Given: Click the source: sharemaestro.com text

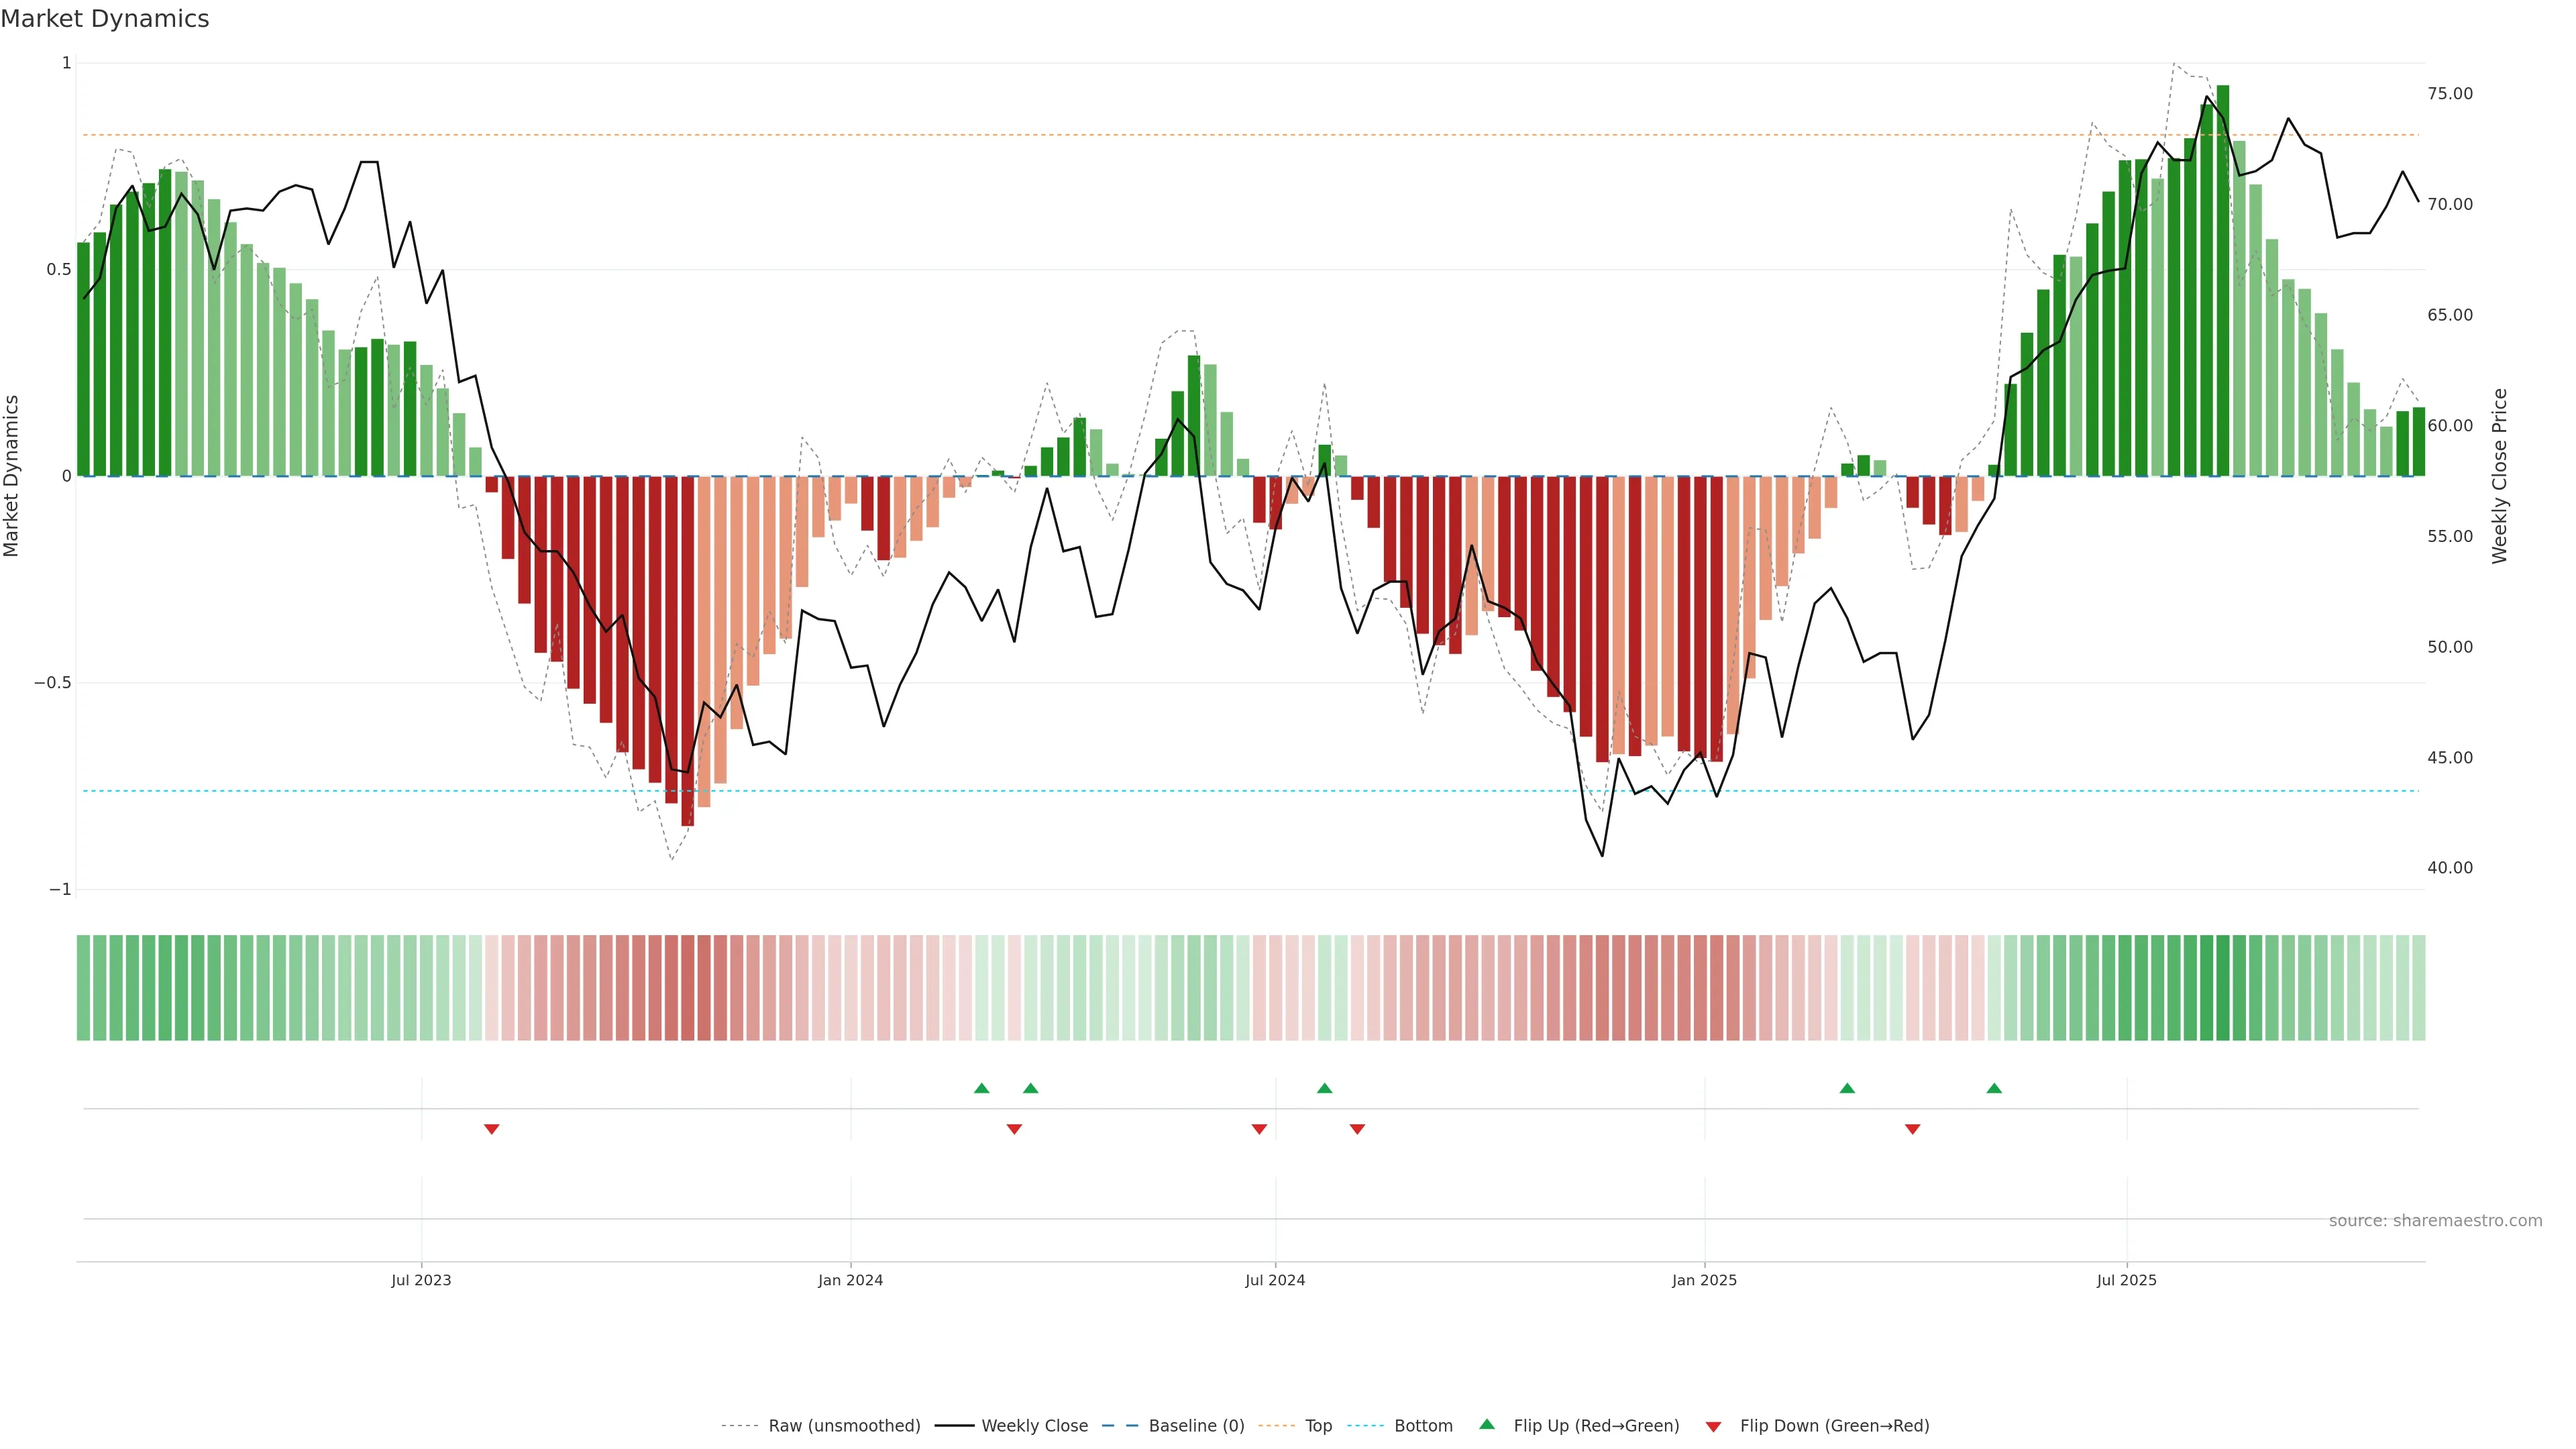Looking at the screenshot, I should [x=2435, y=1220].
